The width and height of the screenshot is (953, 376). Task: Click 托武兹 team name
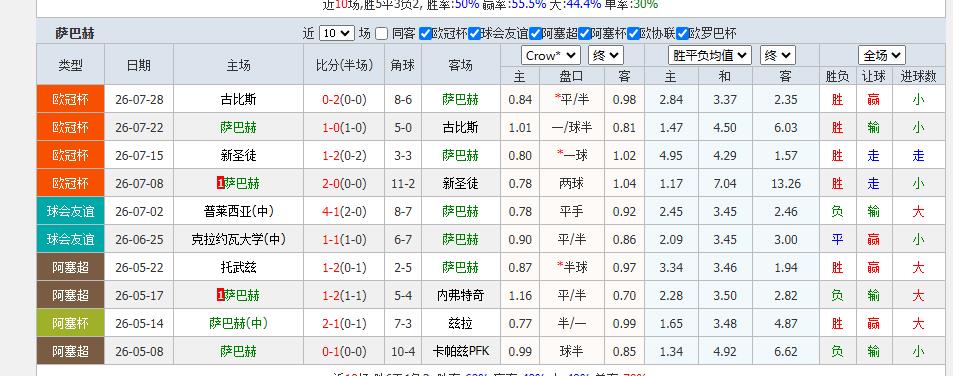click(239, 267)
